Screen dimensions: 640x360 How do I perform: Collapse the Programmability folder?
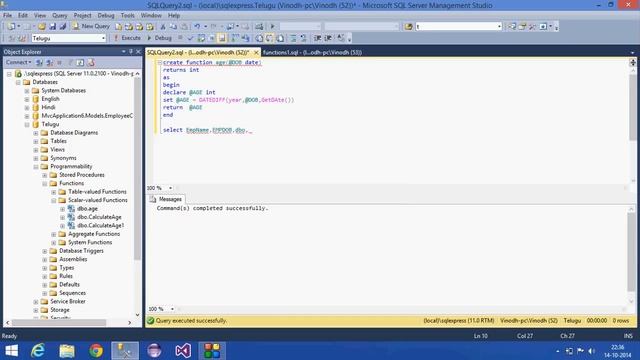point(36,167)
